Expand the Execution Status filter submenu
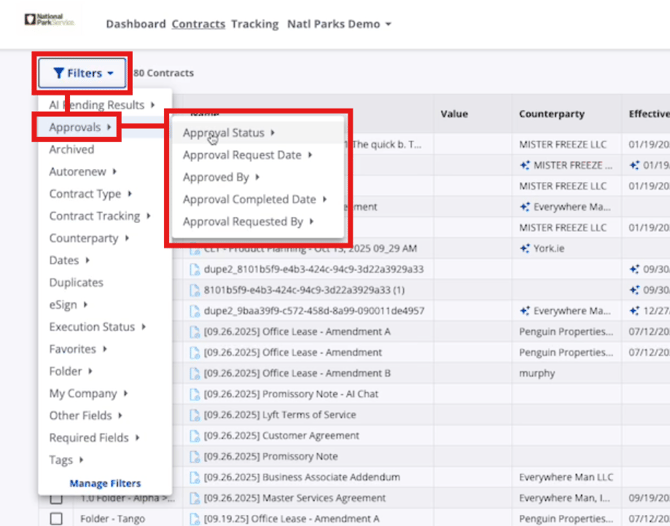This screenshot has height=526, width=670. 97,327
